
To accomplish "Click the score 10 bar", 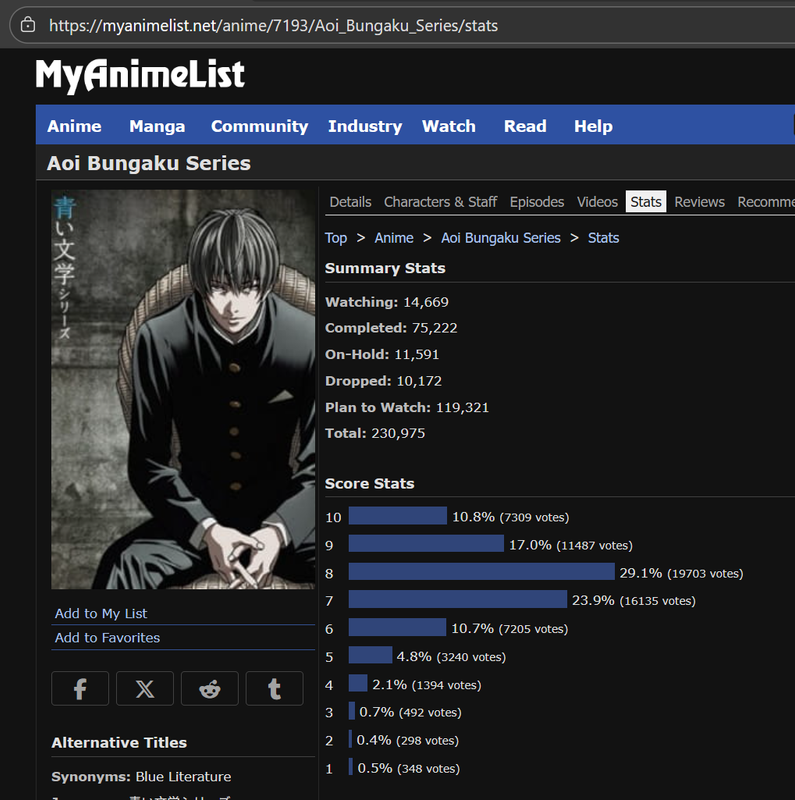I will pyautogui.click(x=398, y=516).
